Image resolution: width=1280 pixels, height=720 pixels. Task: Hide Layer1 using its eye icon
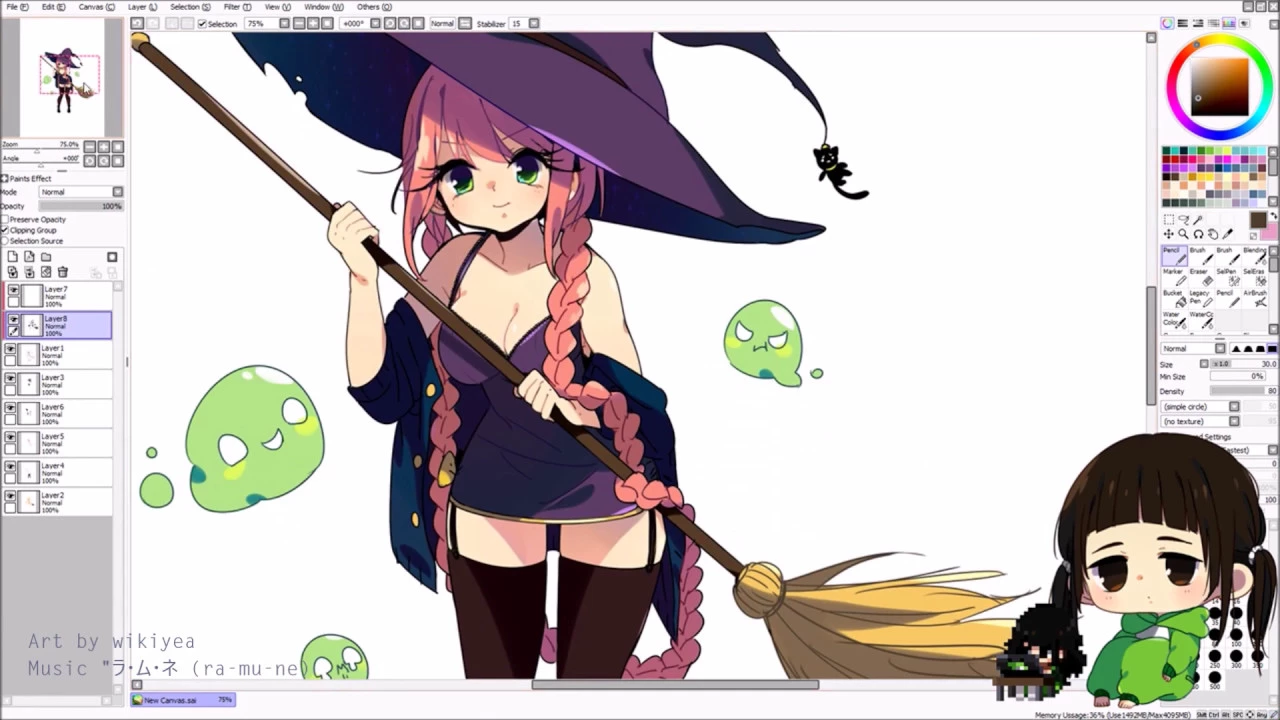pos(11,349)
